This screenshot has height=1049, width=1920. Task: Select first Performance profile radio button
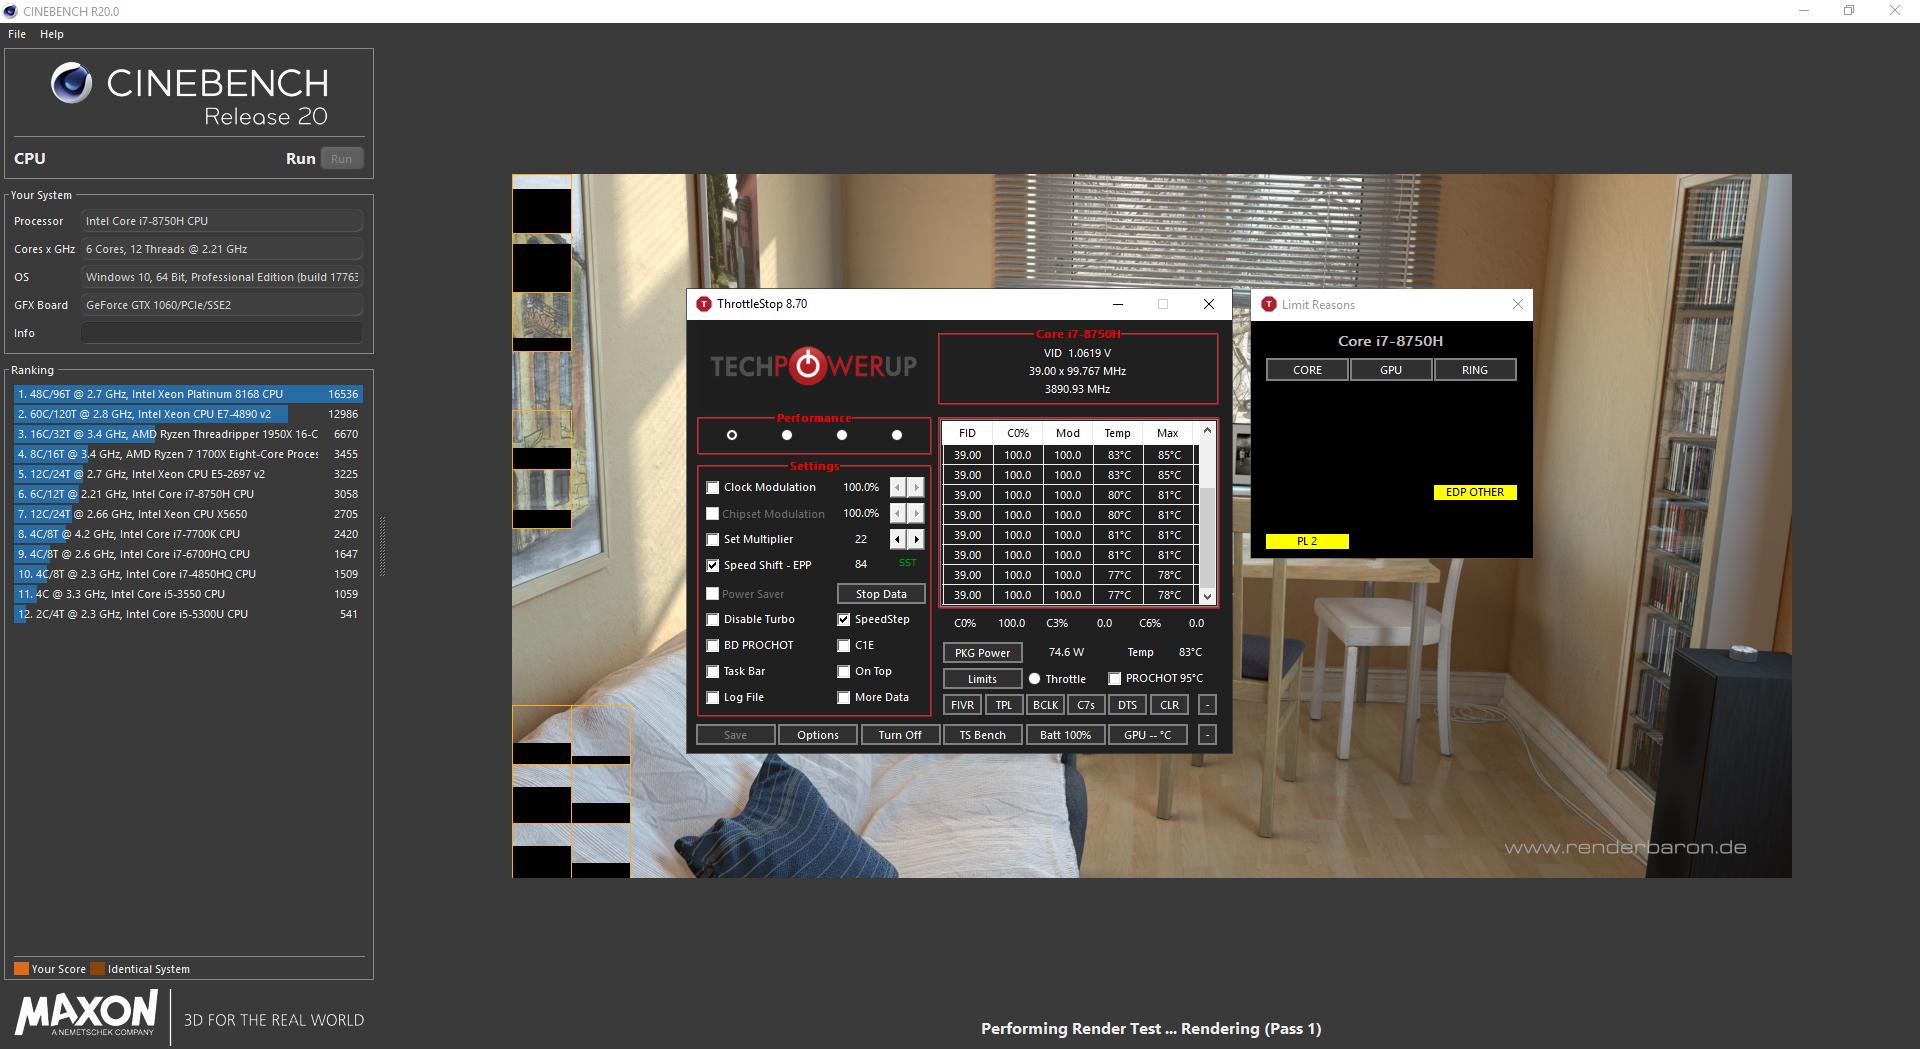tap(732, 435)
